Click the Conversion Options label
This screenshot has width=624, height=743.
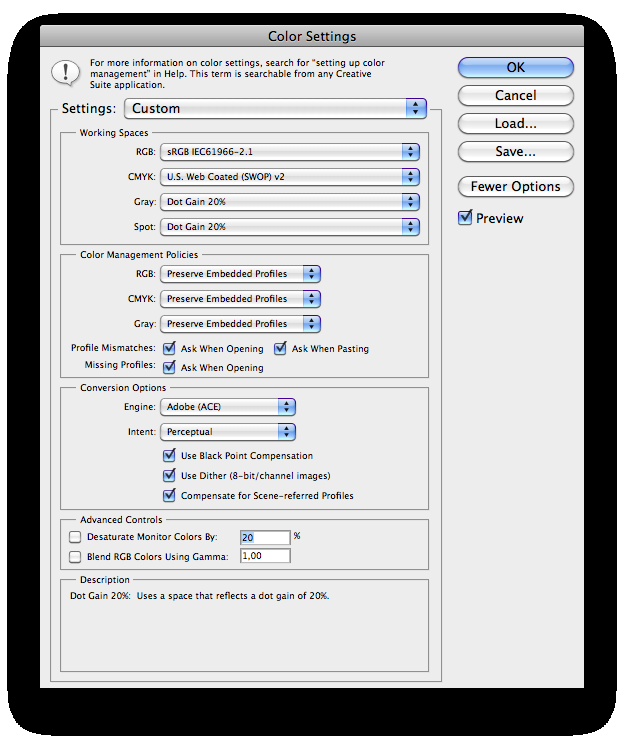pos(123,388)
